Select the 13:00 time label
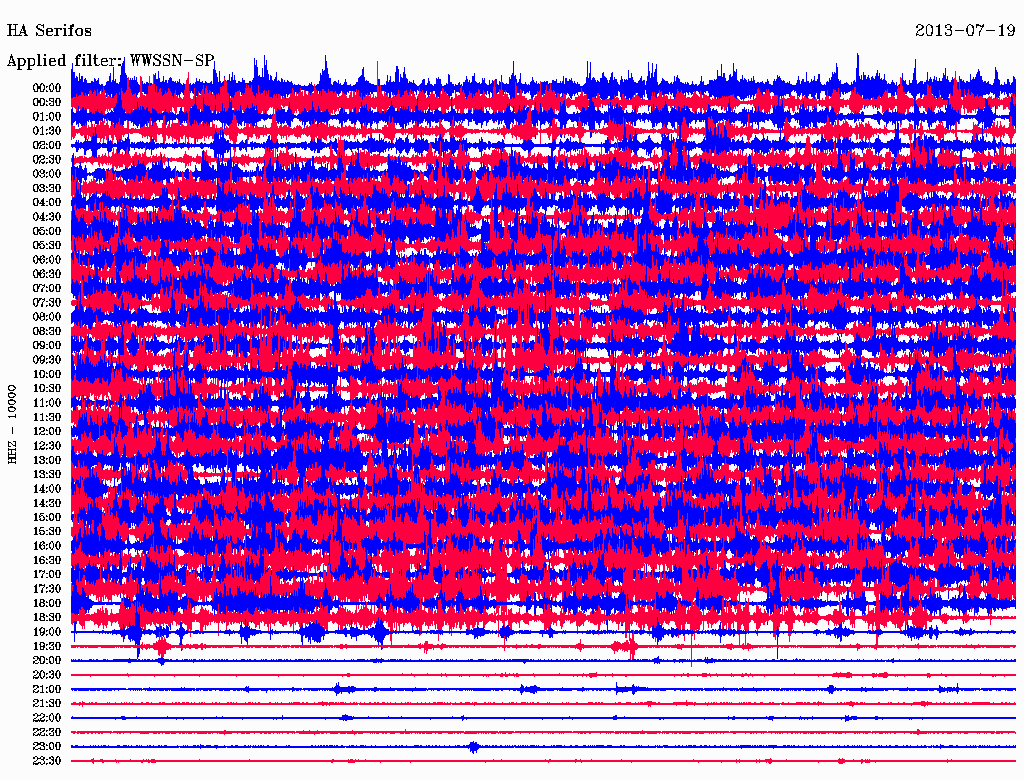This screenshot has width=1024, height=780. 47,461
